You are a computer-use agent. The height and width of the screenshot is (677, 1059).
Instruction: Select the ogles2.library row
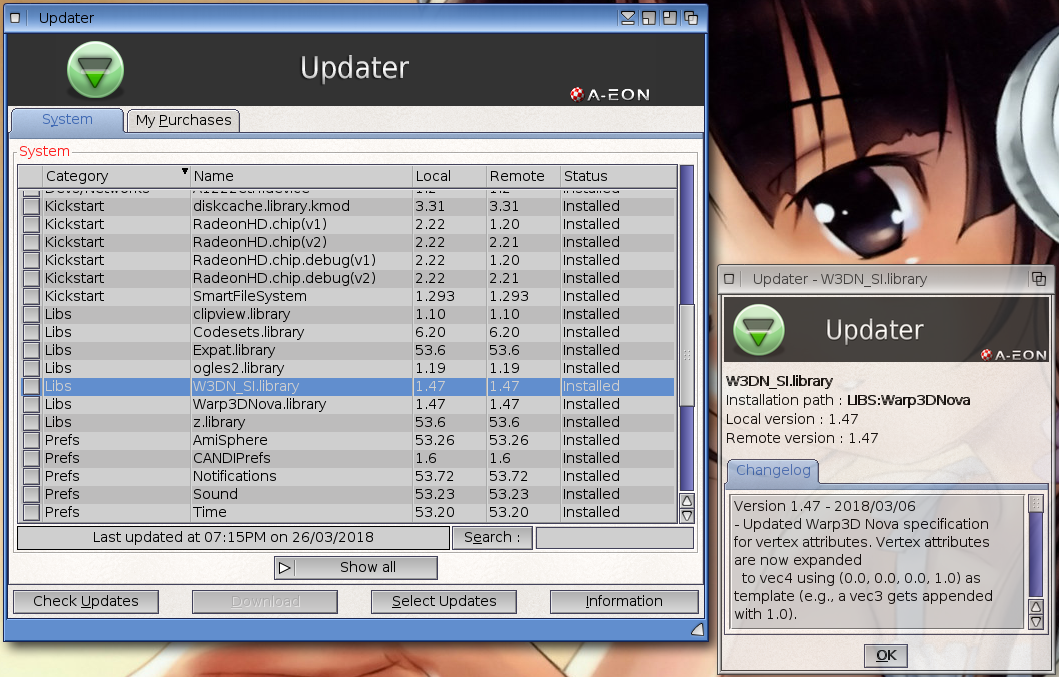coord(347,368)
